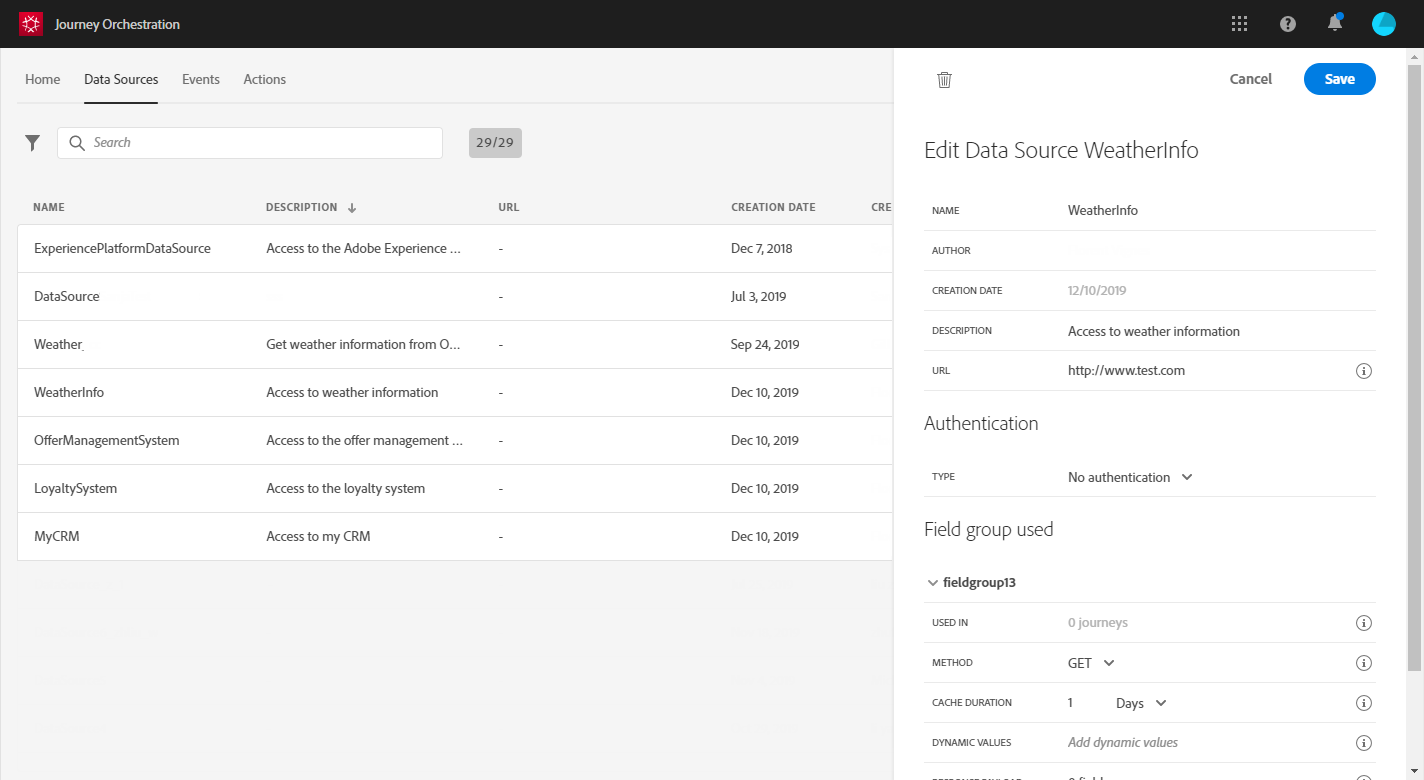Image resolution: width=1424 pixels, height=780 pixels.
Task: Collapse the fieldgroup13 section
Action: [x=933, y=582]
